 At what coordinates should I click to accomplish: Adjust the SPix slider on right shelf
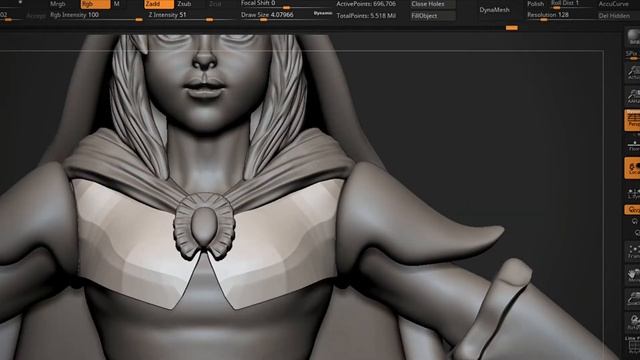pyautogui.click(x=633, y=54)
